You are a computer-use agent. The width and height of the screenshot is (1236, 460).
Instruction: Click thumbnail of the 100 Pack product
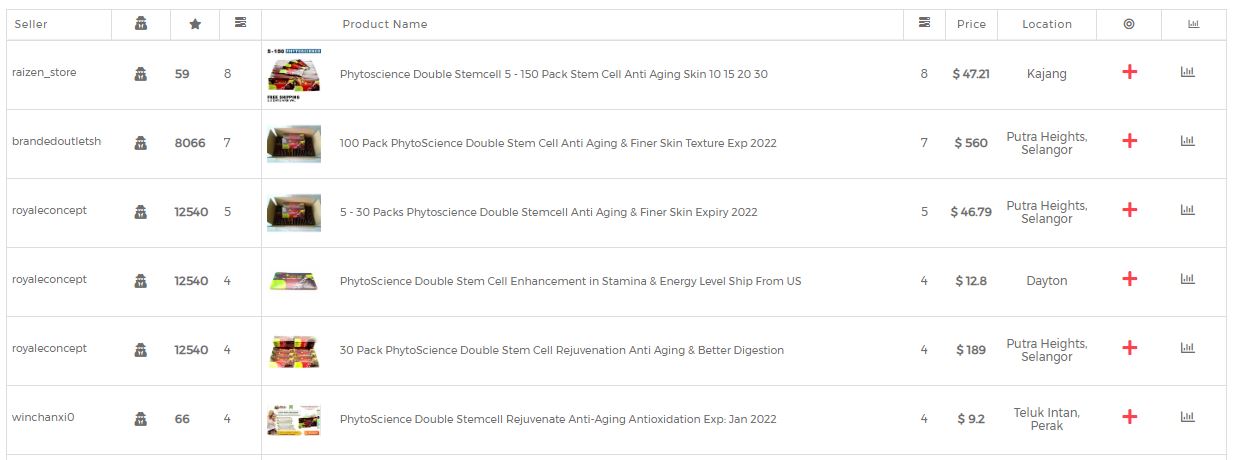click(x=294, y=143)
